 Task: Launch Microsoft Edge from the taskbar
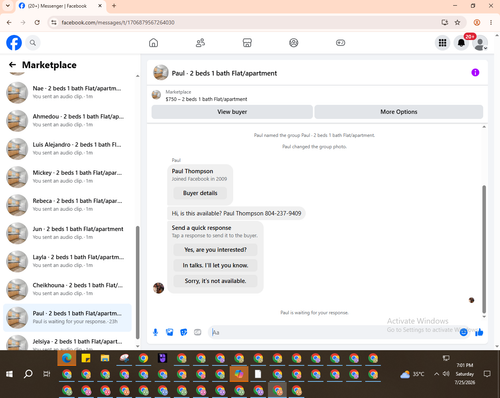pos(67,358)
